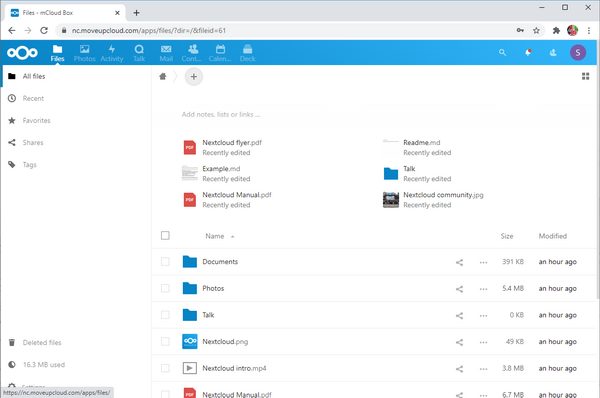Select the Nextcloud intro.mp4 checkbox
Viewport: 600px width, 398px height.
coord(165,368)
